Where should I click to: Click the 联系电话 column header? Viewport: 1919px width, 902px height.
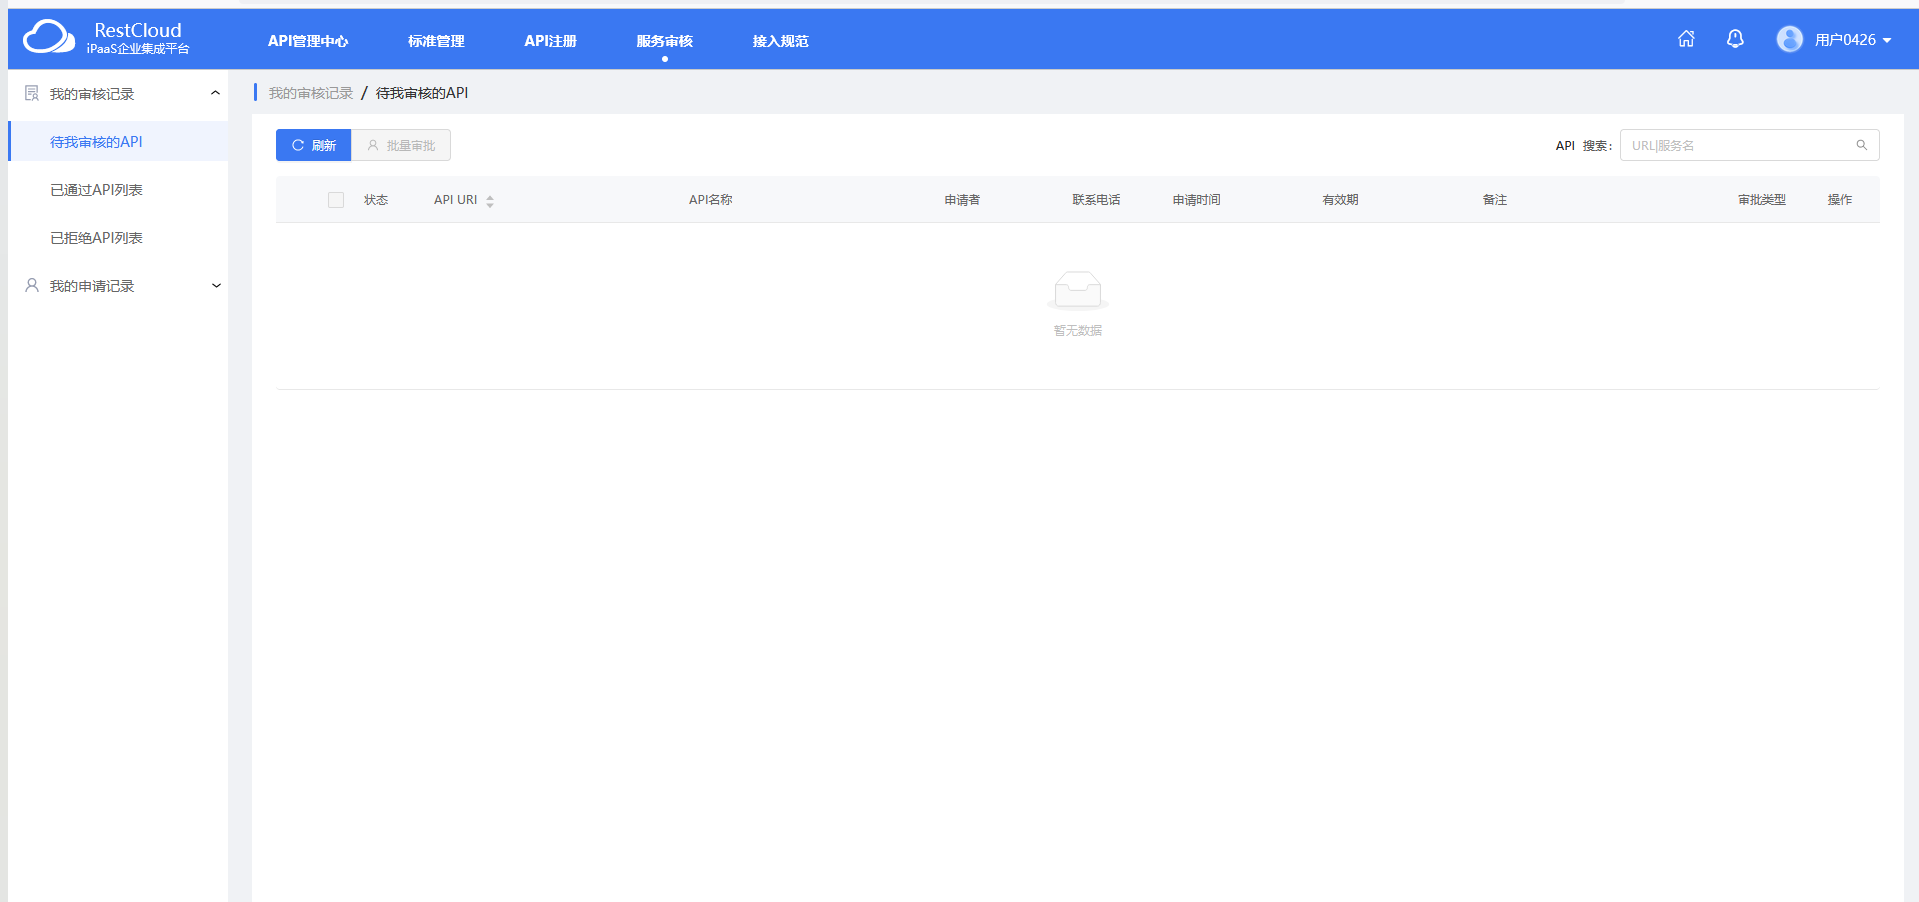click(x=1096, y=200)
